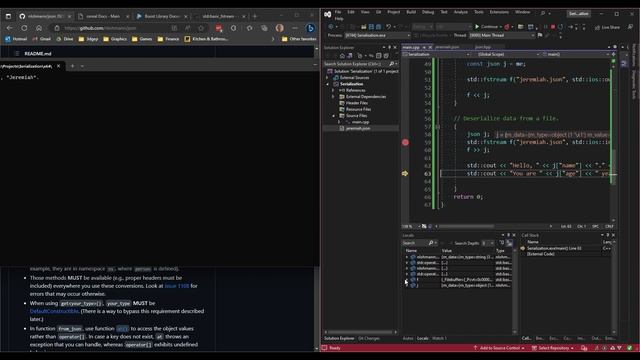The image size is (640, 360).
Task: Click Show All Files icon in Solution Explorer
Action: tap(386, 56)
